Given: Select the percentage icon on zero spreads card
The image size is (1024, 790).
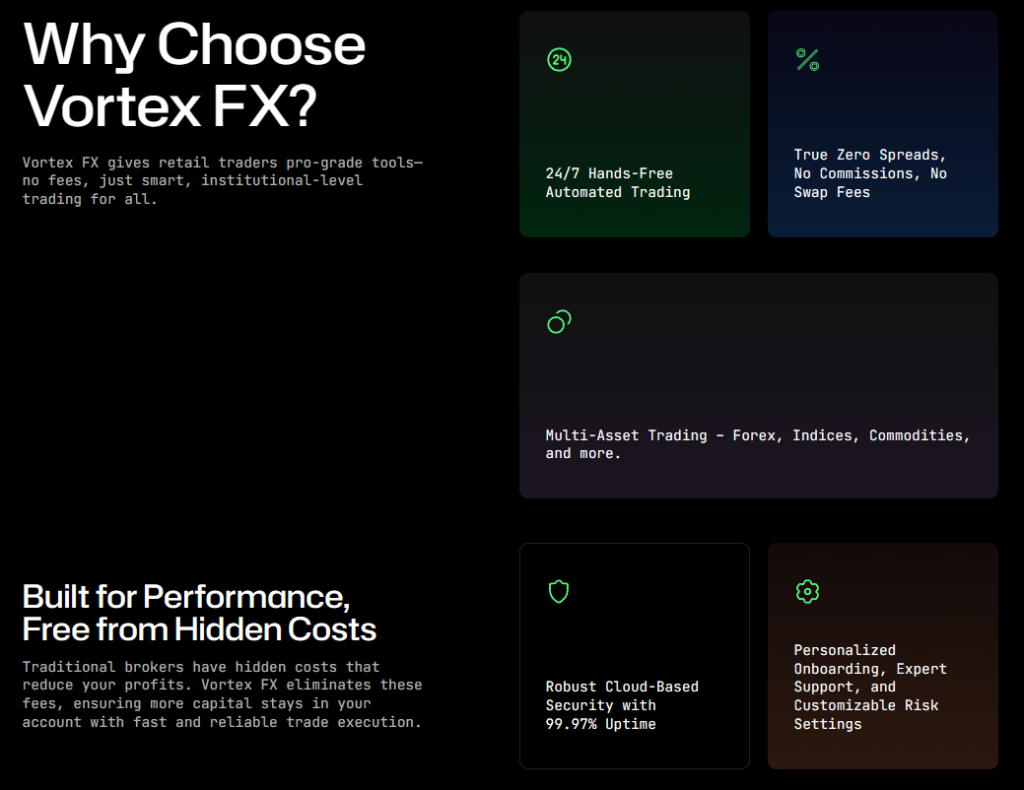Looking at the screenshot, I should (x=807, y=60).
